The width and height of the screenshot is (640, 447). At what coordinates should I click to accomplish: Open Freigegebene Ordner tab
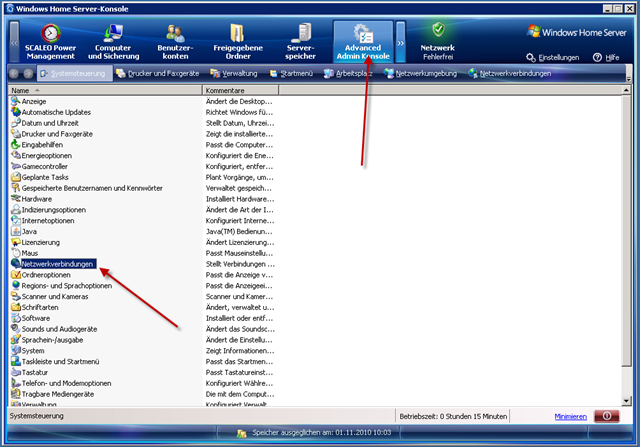point(238,42)
